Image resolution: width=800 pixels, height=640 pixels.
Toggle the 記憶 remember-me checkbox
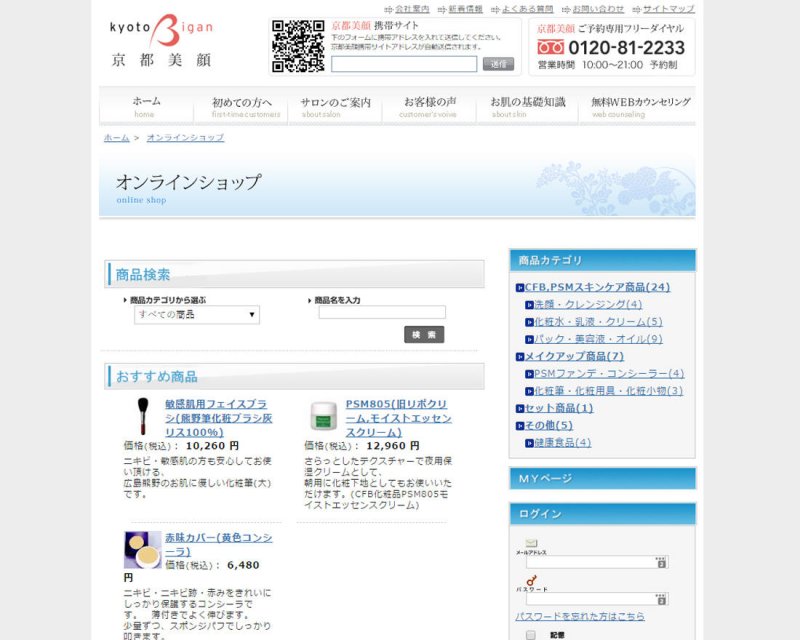(531, 634)
